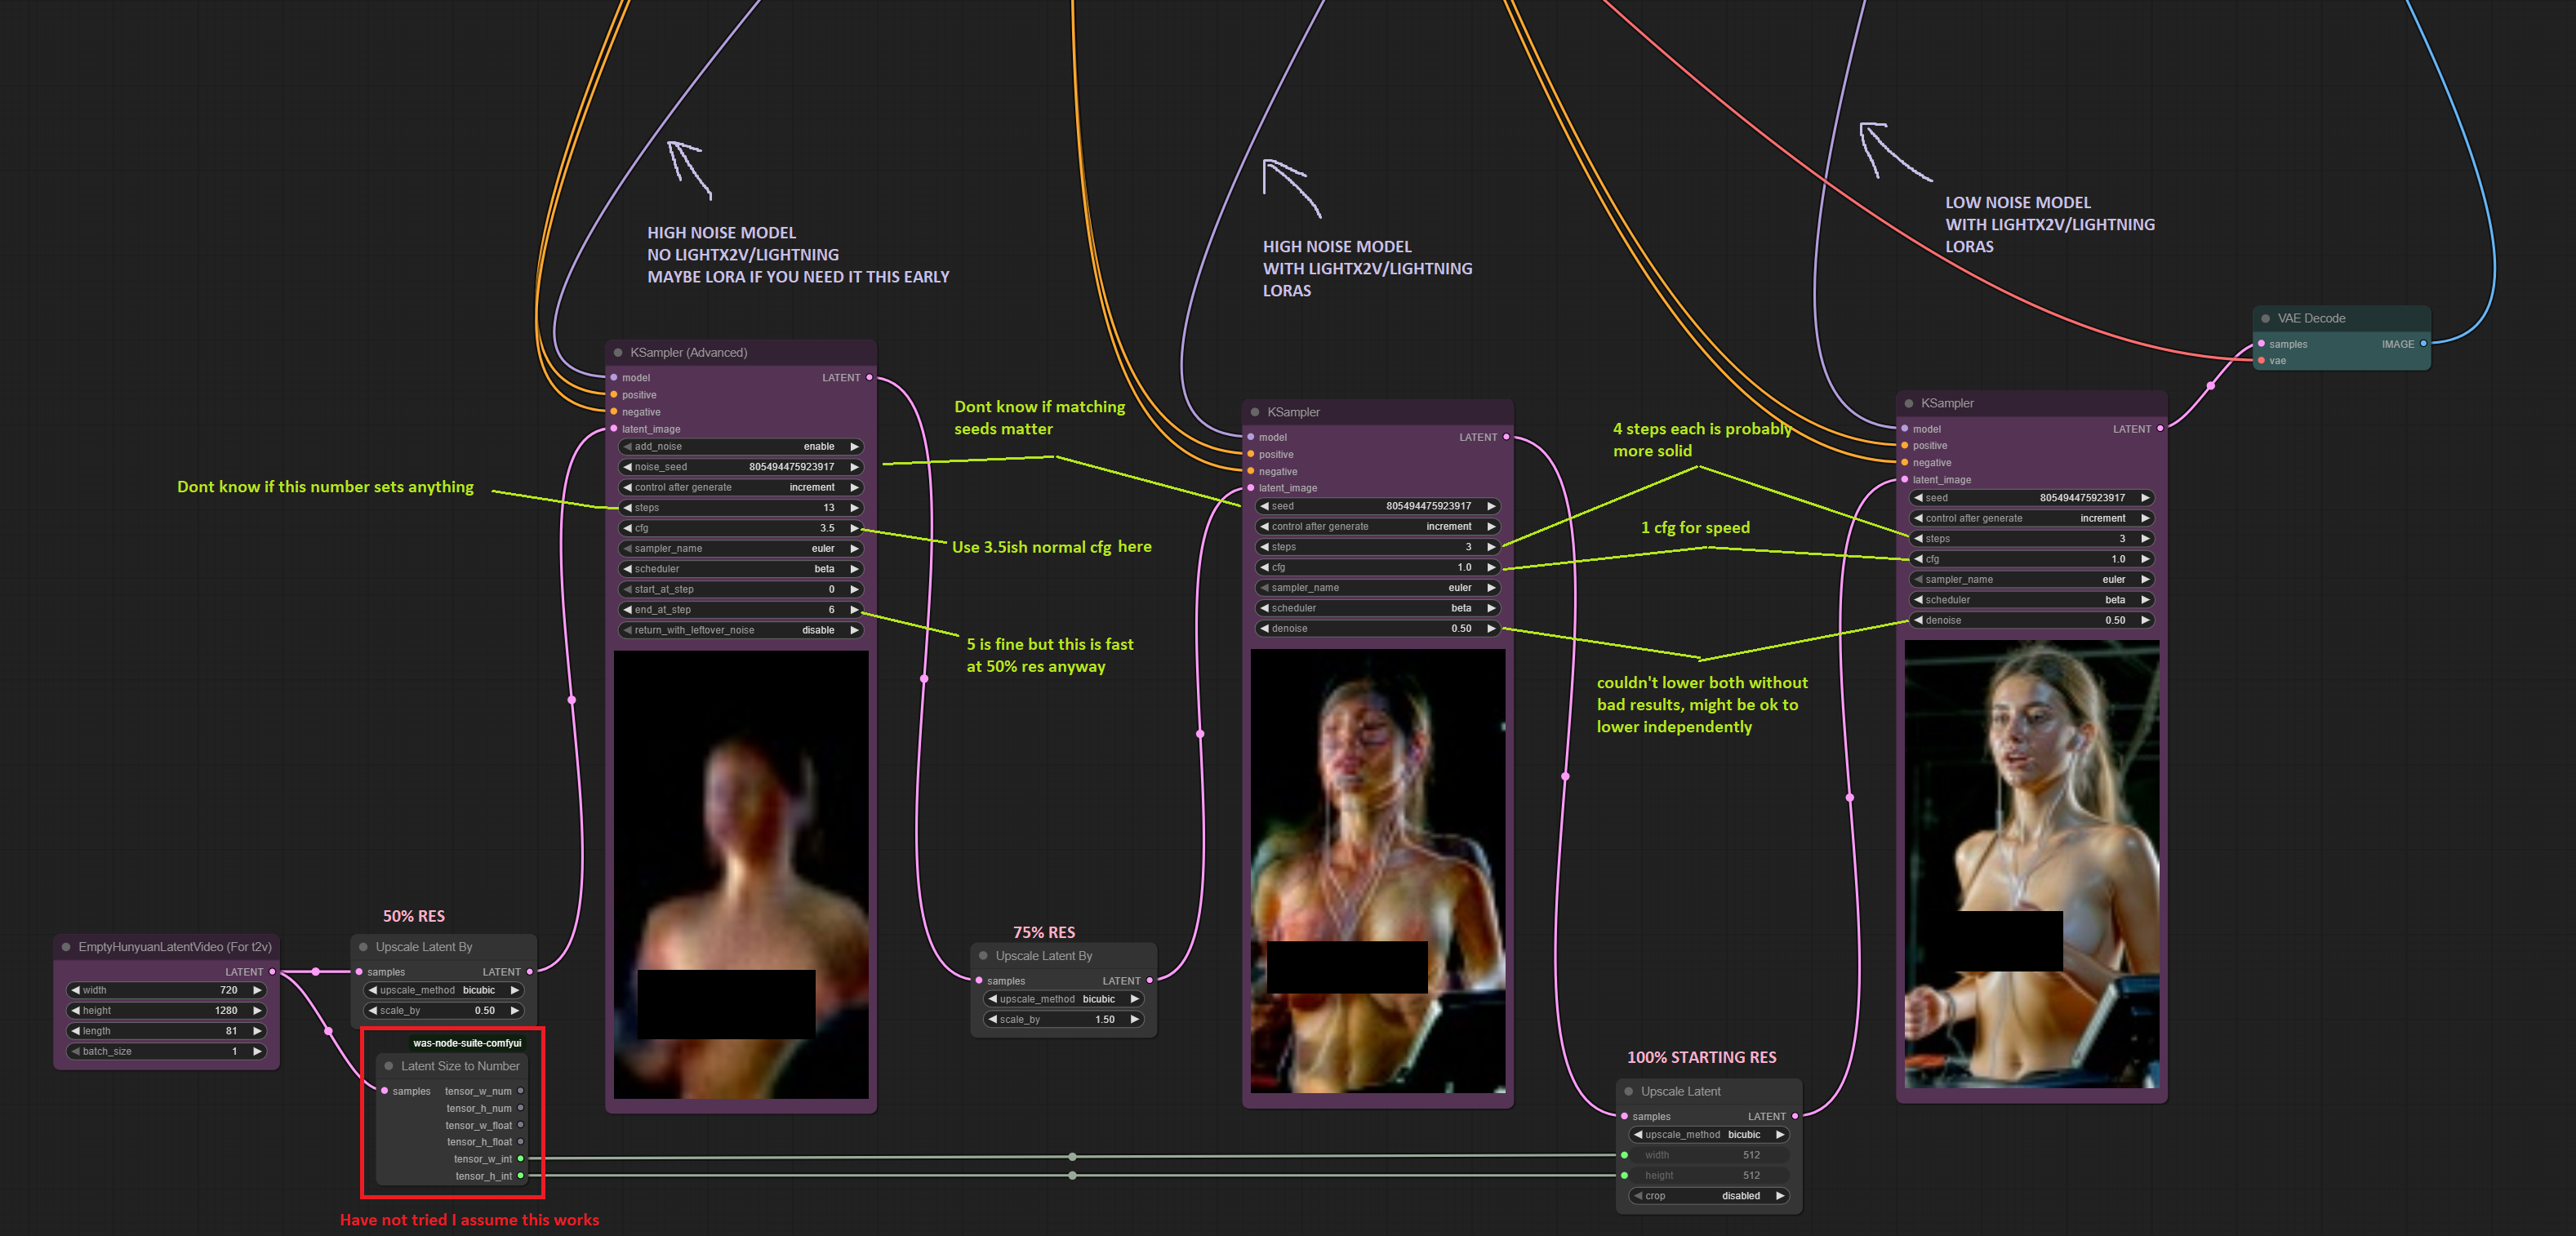Click the was-node-suite-comfyui badge label
The image size is (2576, 1236).
(467, 1043)
